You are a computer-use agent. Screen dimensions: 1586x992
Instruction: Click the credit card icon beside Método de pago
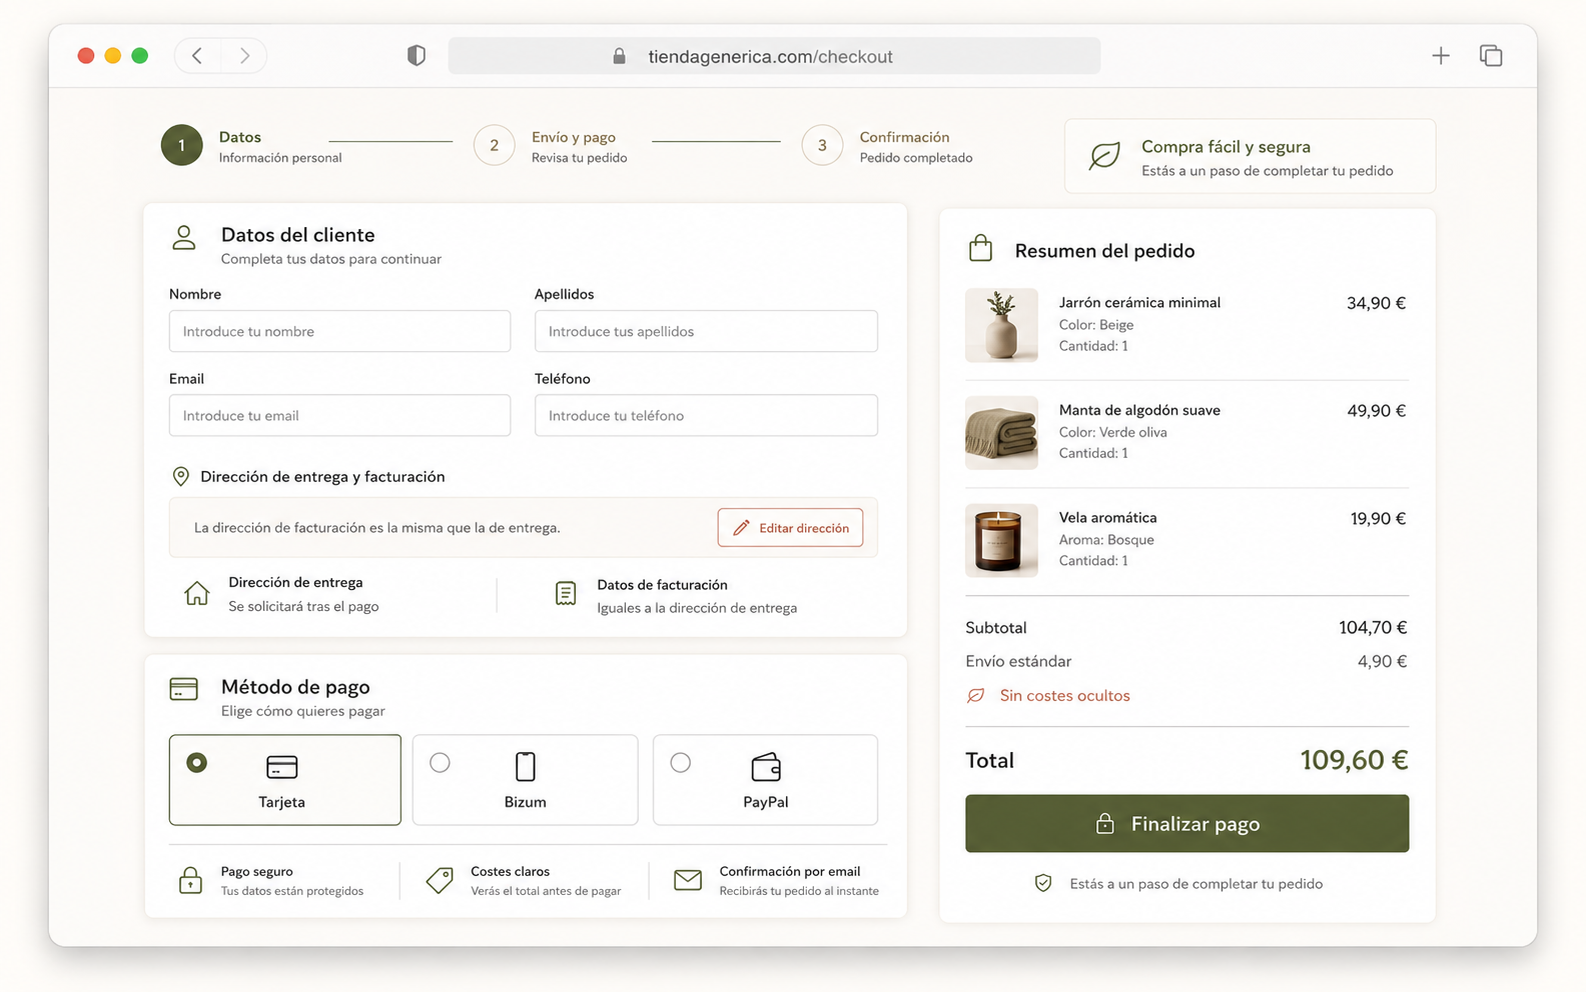coord(184,689)
